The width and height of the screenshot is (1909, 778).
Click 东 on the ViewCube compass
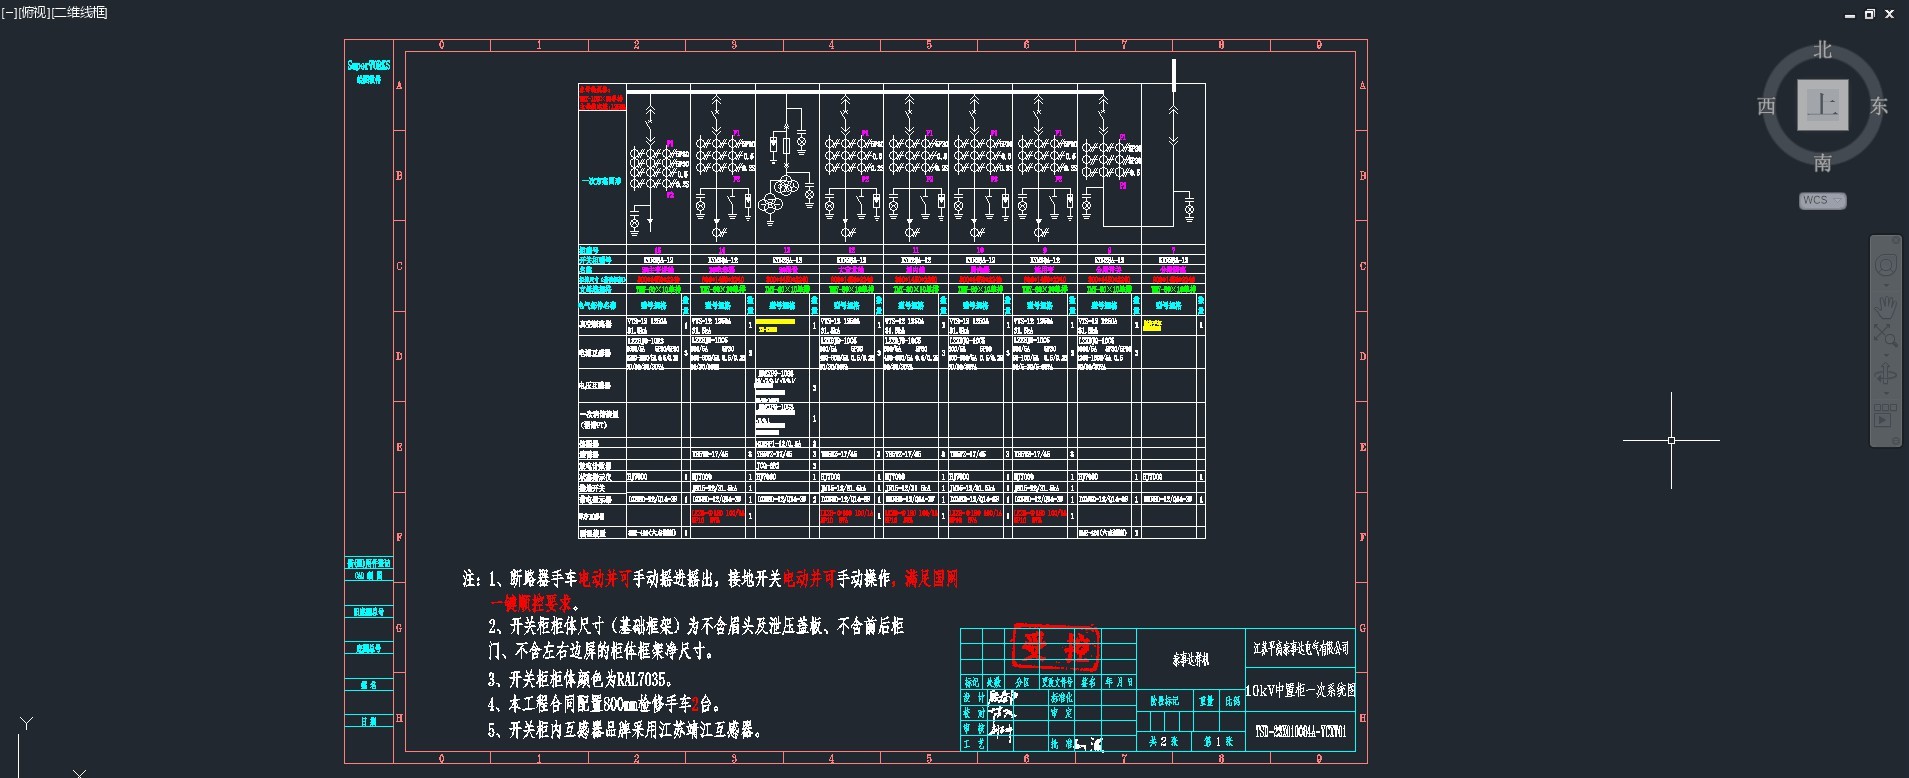click(1879, 106)
